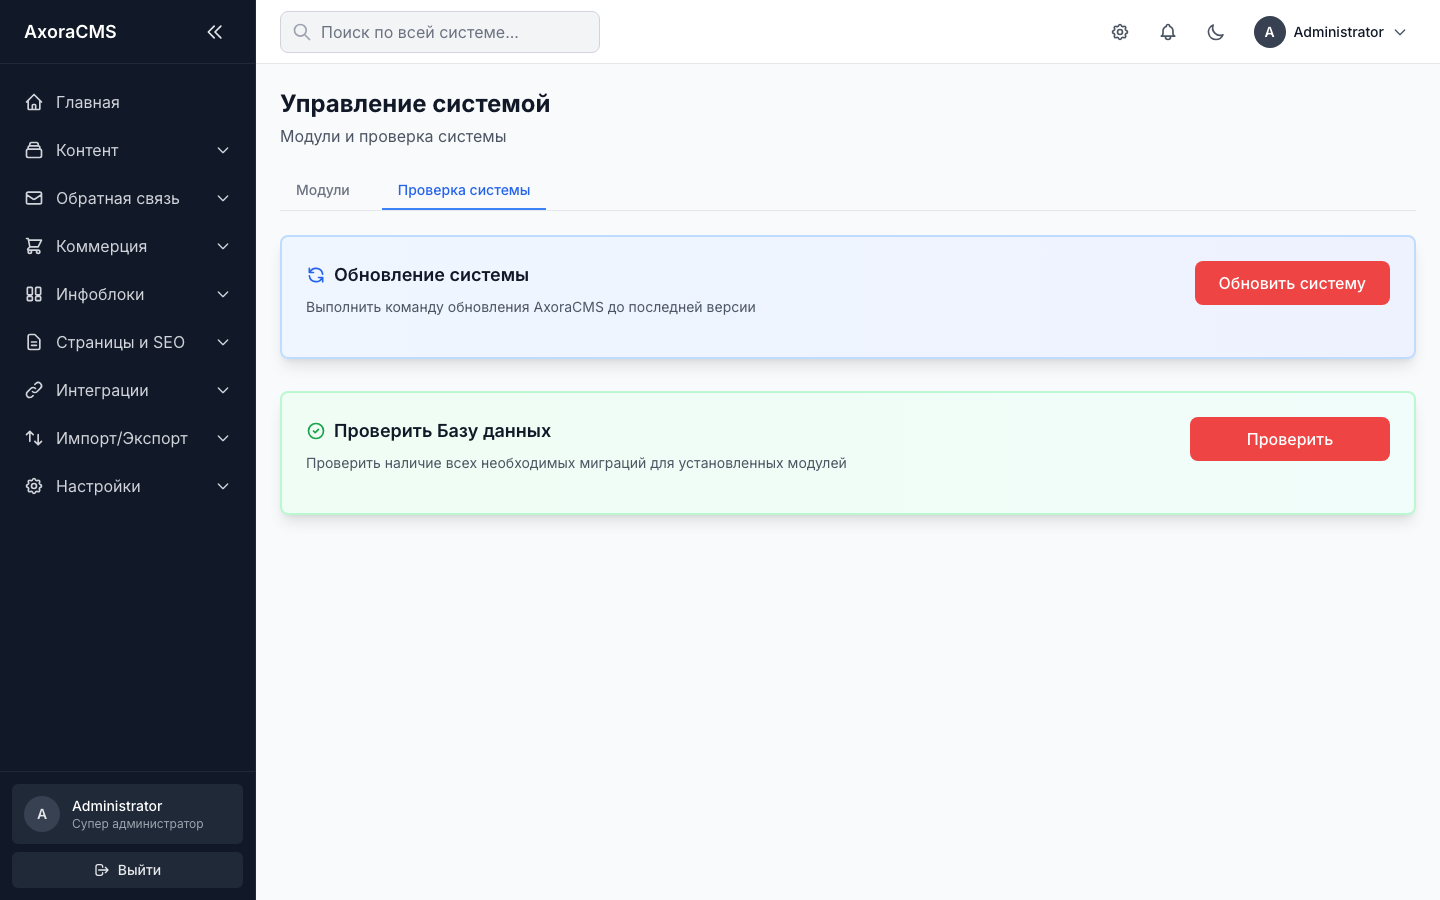Click the magnifier icon in the search field
Viewport: 1440px width, 900px height.
click(301, 32)
